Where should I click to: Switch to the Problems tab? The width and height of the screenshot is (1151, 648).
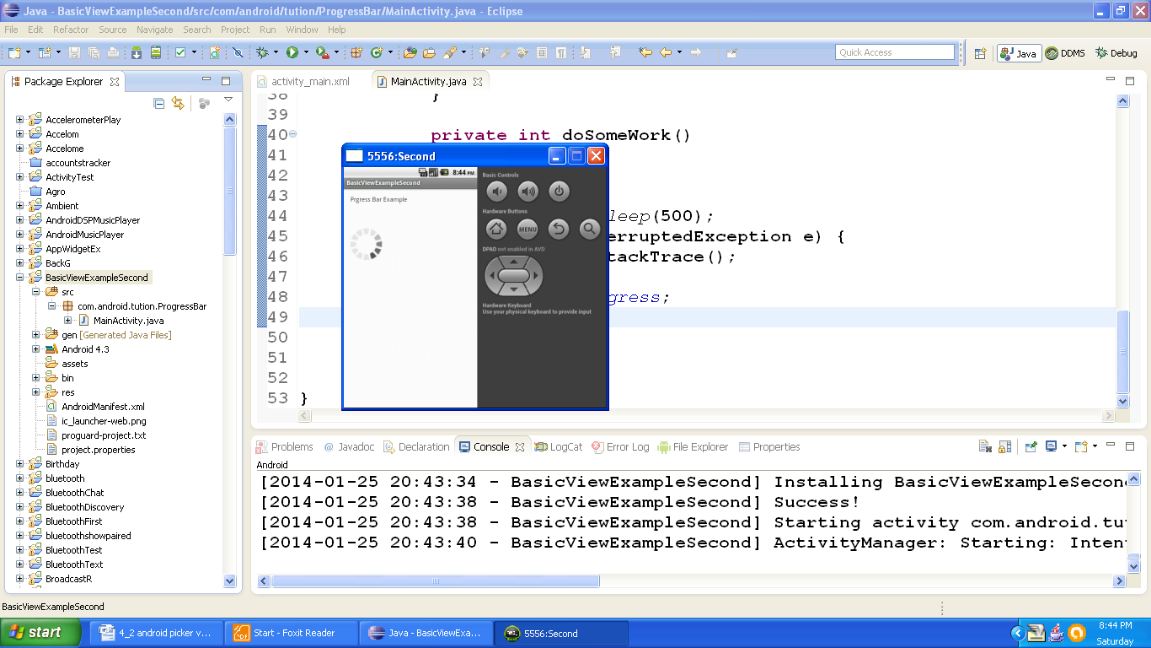point(285,447)
